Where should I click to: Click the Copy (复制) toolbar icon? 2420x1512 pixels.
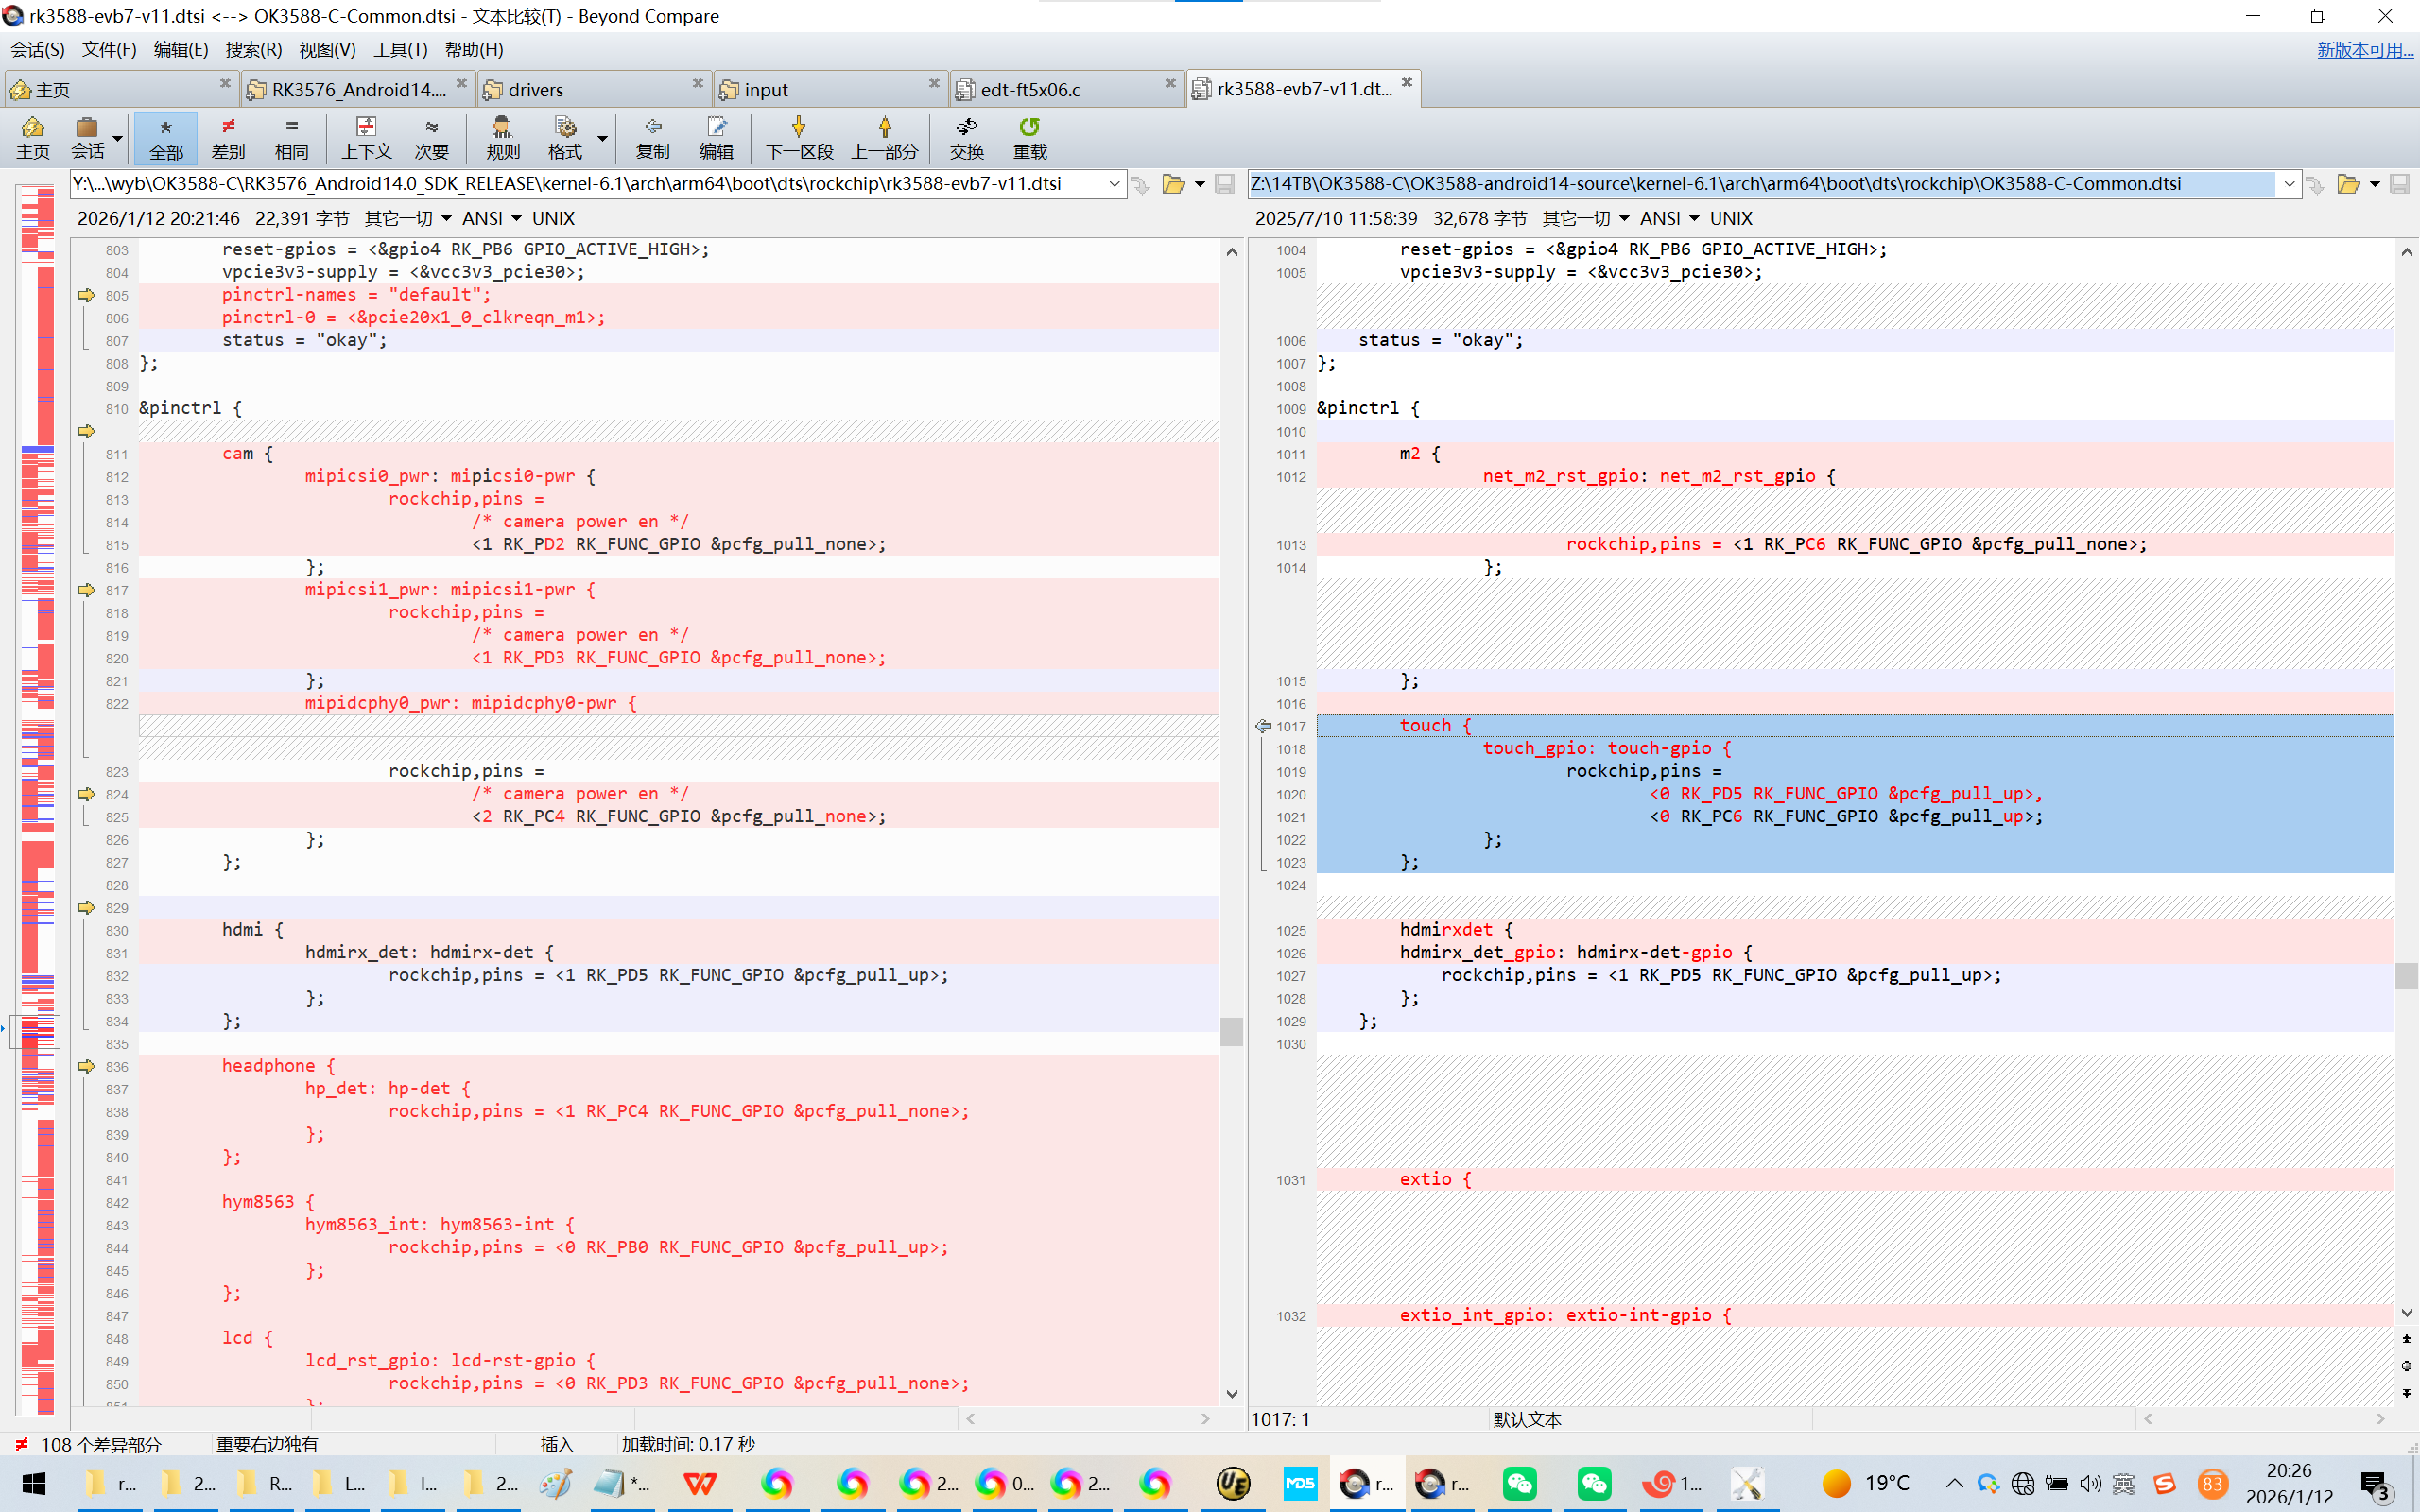(x=652, y=137)
